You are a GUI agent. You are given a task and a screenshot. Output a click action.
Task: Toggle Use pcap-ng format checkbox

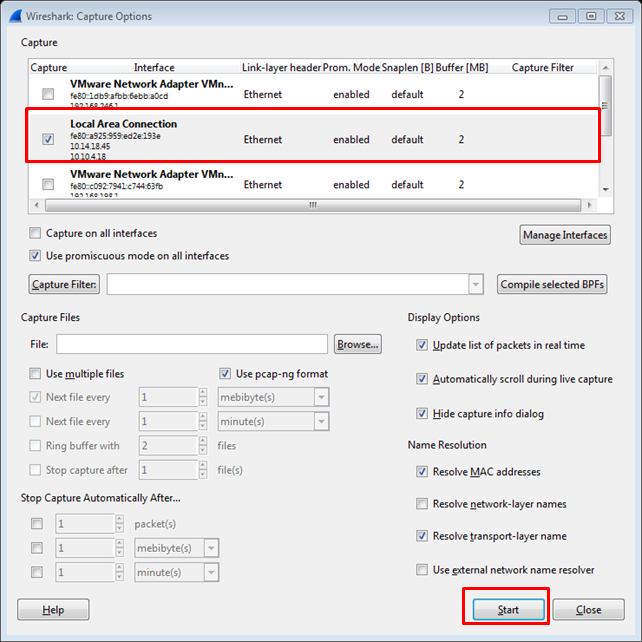click(x=225, y=373)
